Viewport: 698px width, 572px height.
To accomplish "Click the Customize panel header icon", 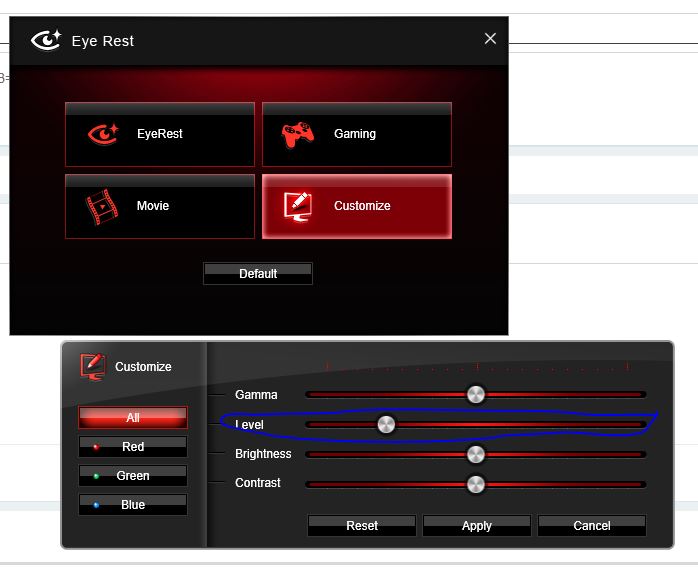I will click(93, 367).
